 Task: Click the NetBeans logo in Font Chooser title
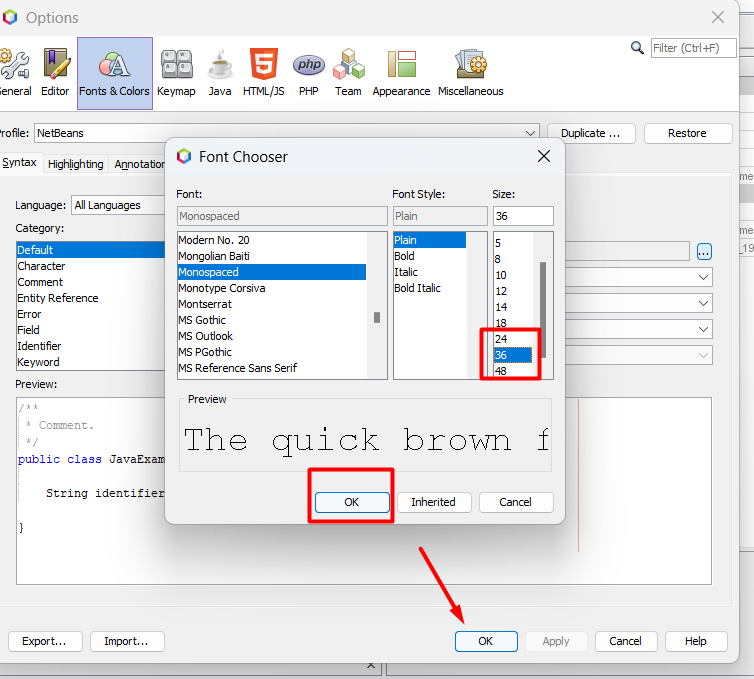(x=184, y=156)
